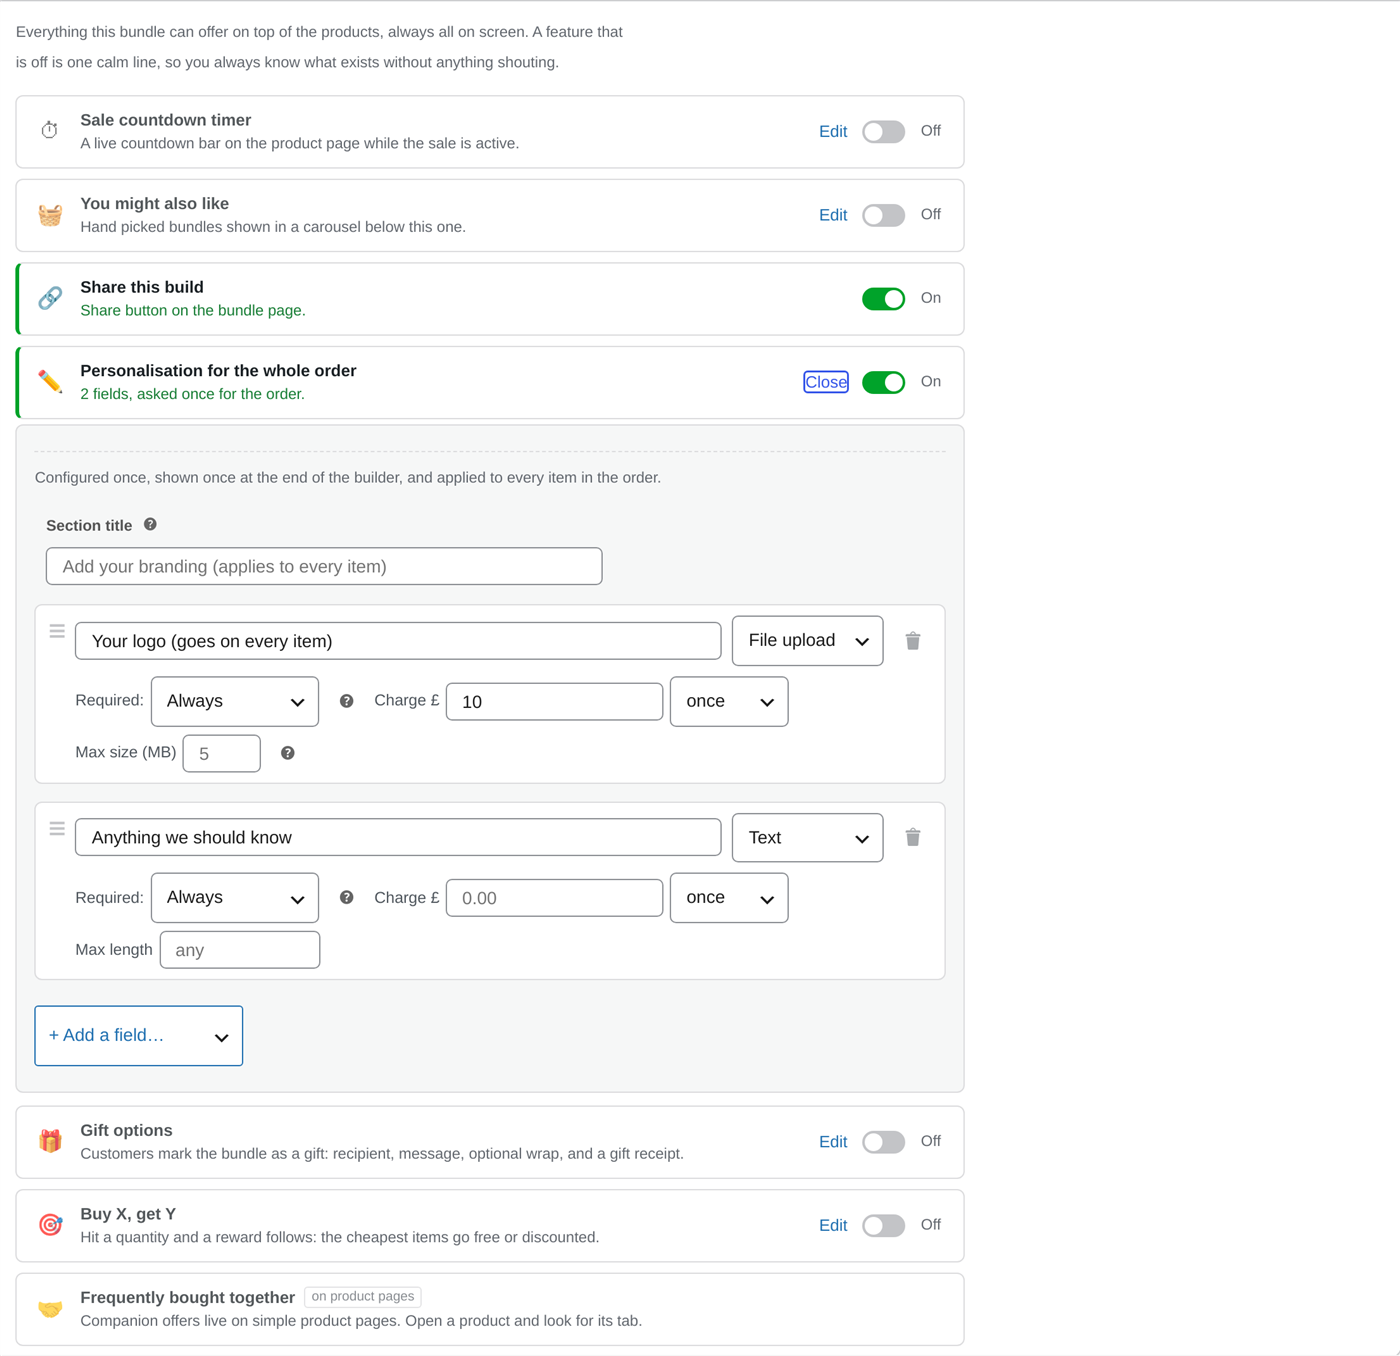This screenshot has height=1356, width=1400.
Task: Open the Text field type dropdown
Action: pyautogui.click(x=807, y=838)
